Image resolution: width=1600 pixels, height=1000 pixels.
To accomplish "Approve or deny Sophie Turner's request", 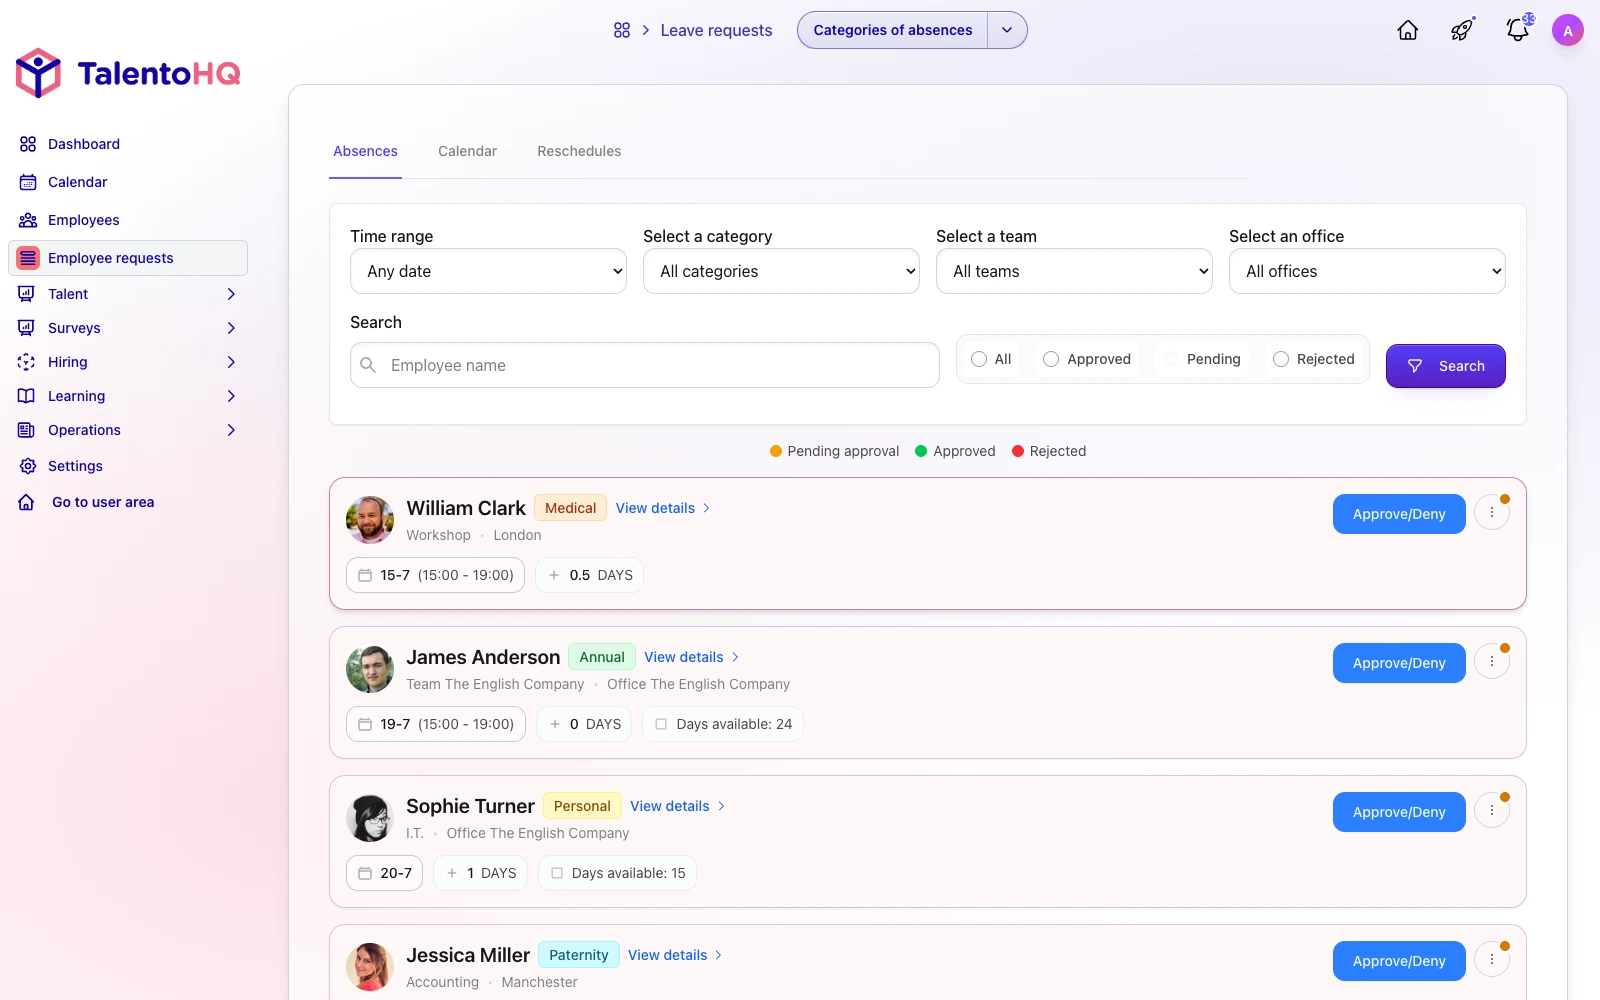I will click(1399, 812).
